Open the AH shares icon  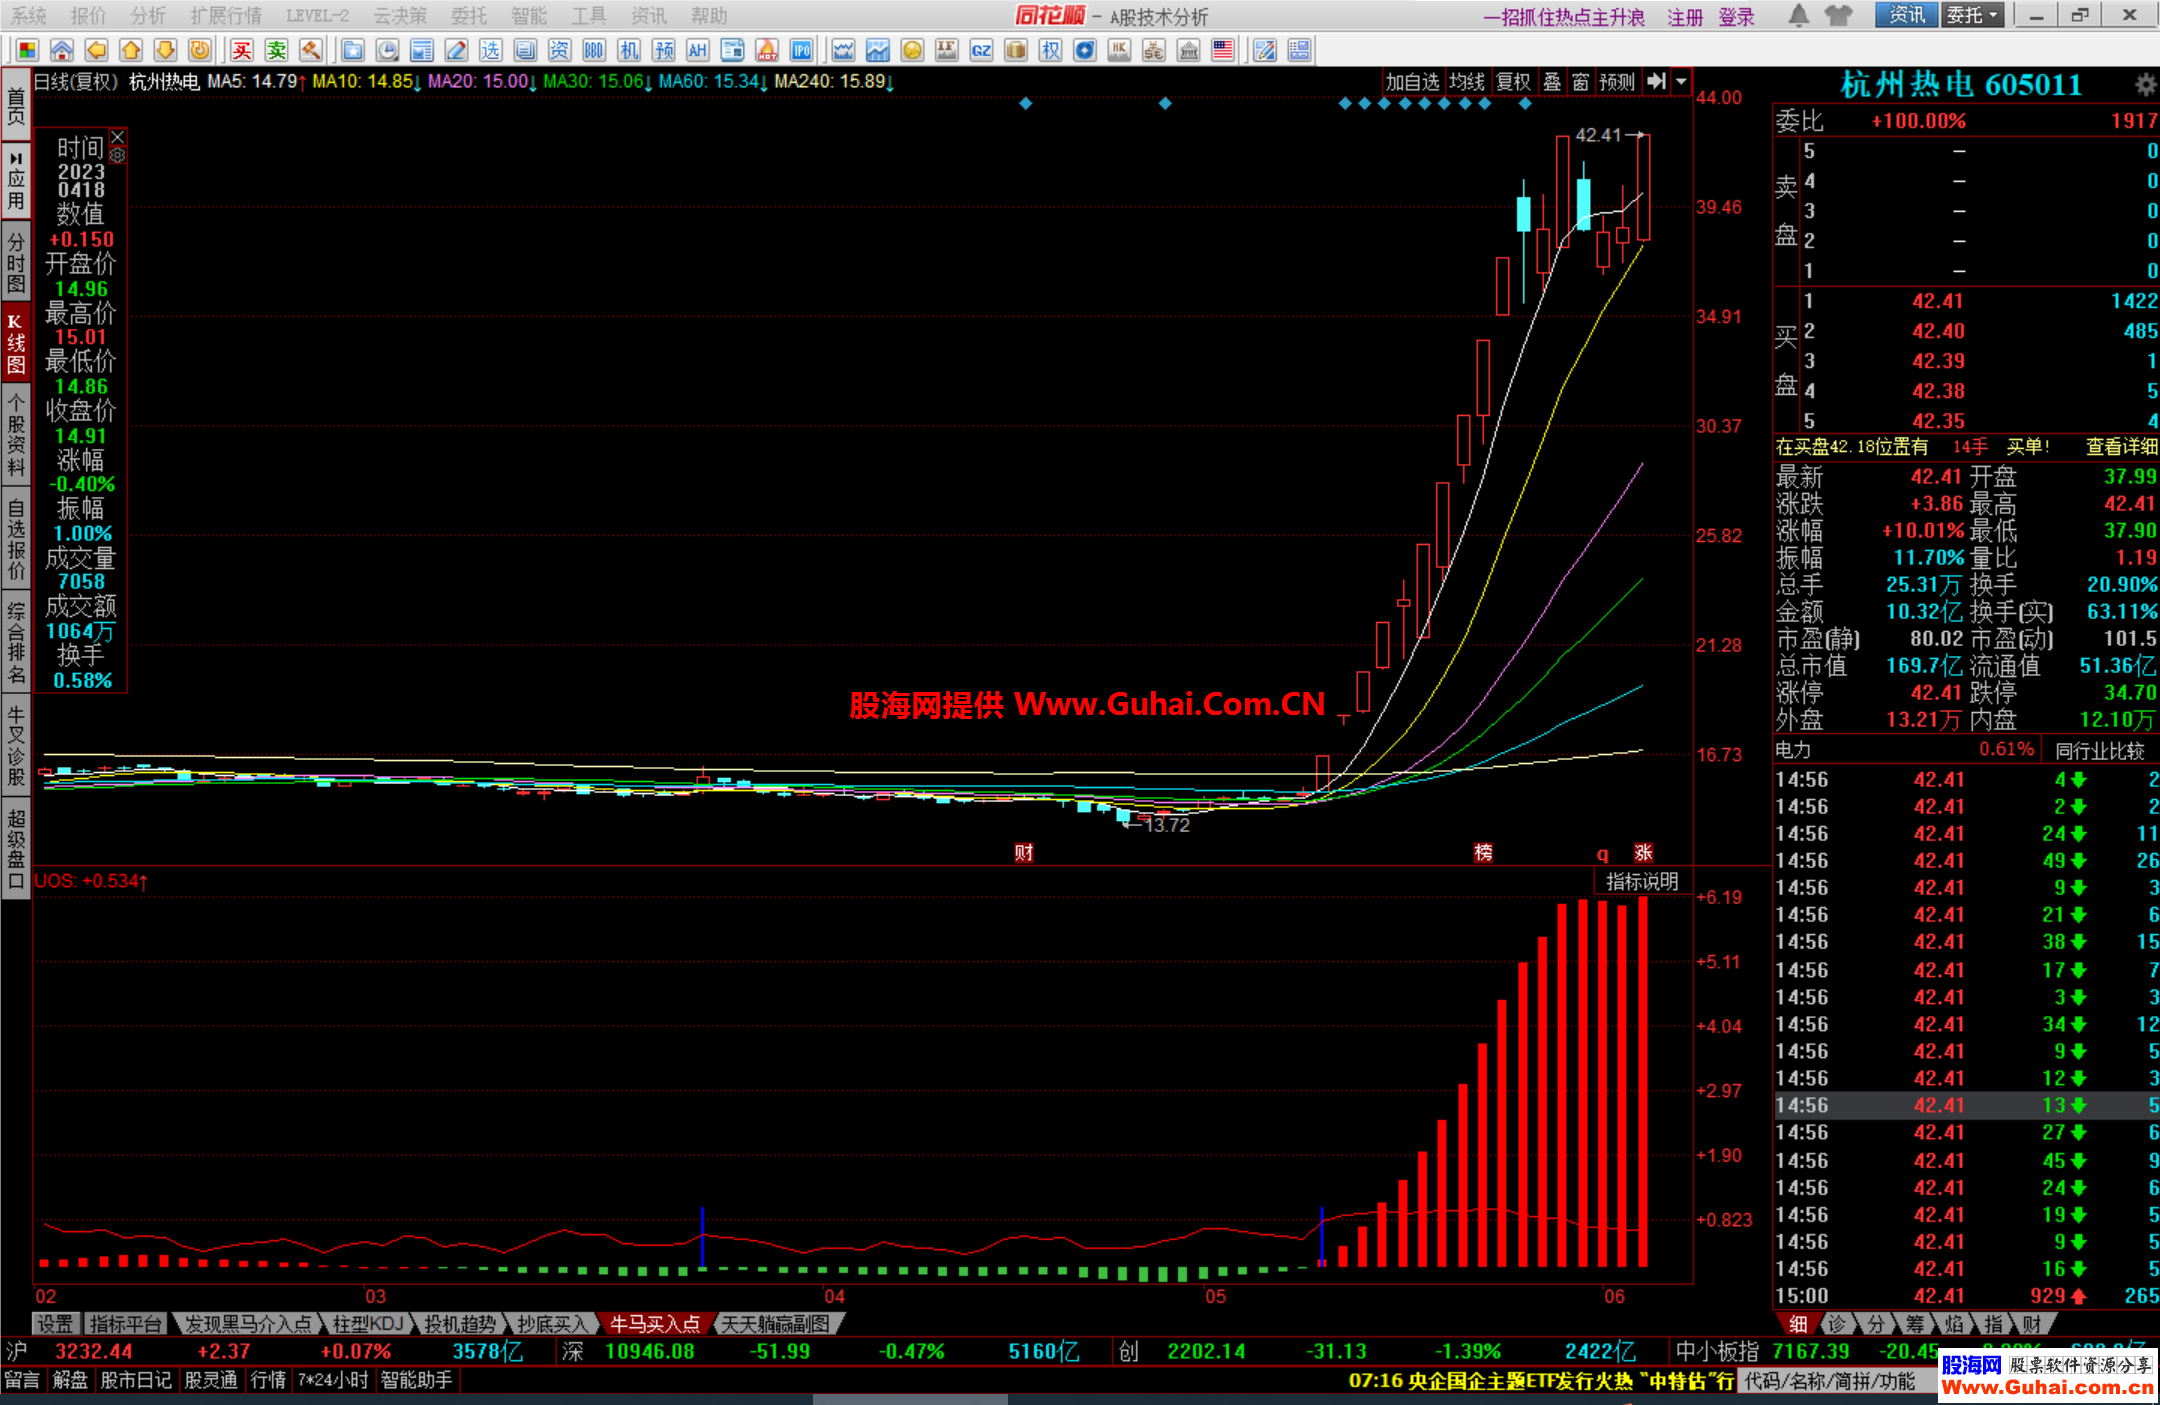[x=698, y=50]
